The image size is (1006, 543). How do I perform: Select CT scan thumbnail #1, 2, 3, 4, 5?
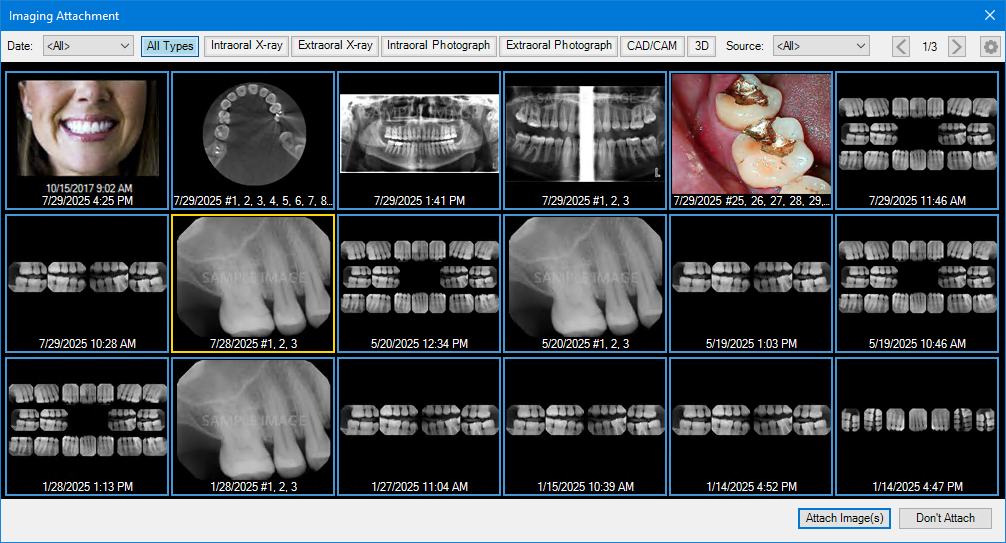click(x=253, y=141)
